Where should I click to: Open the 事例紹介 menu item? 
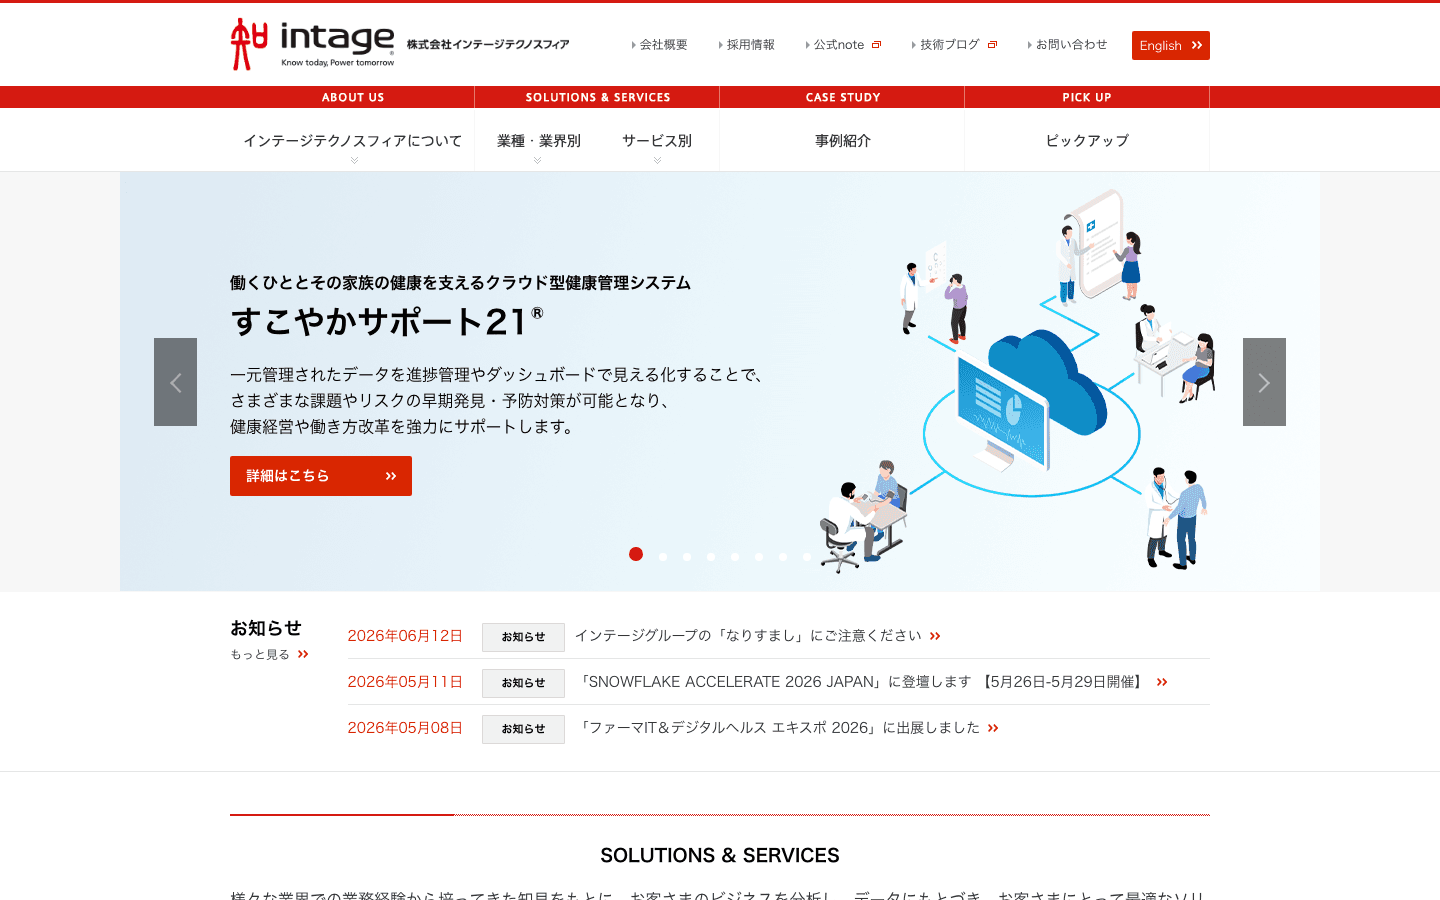coord(842,141)
